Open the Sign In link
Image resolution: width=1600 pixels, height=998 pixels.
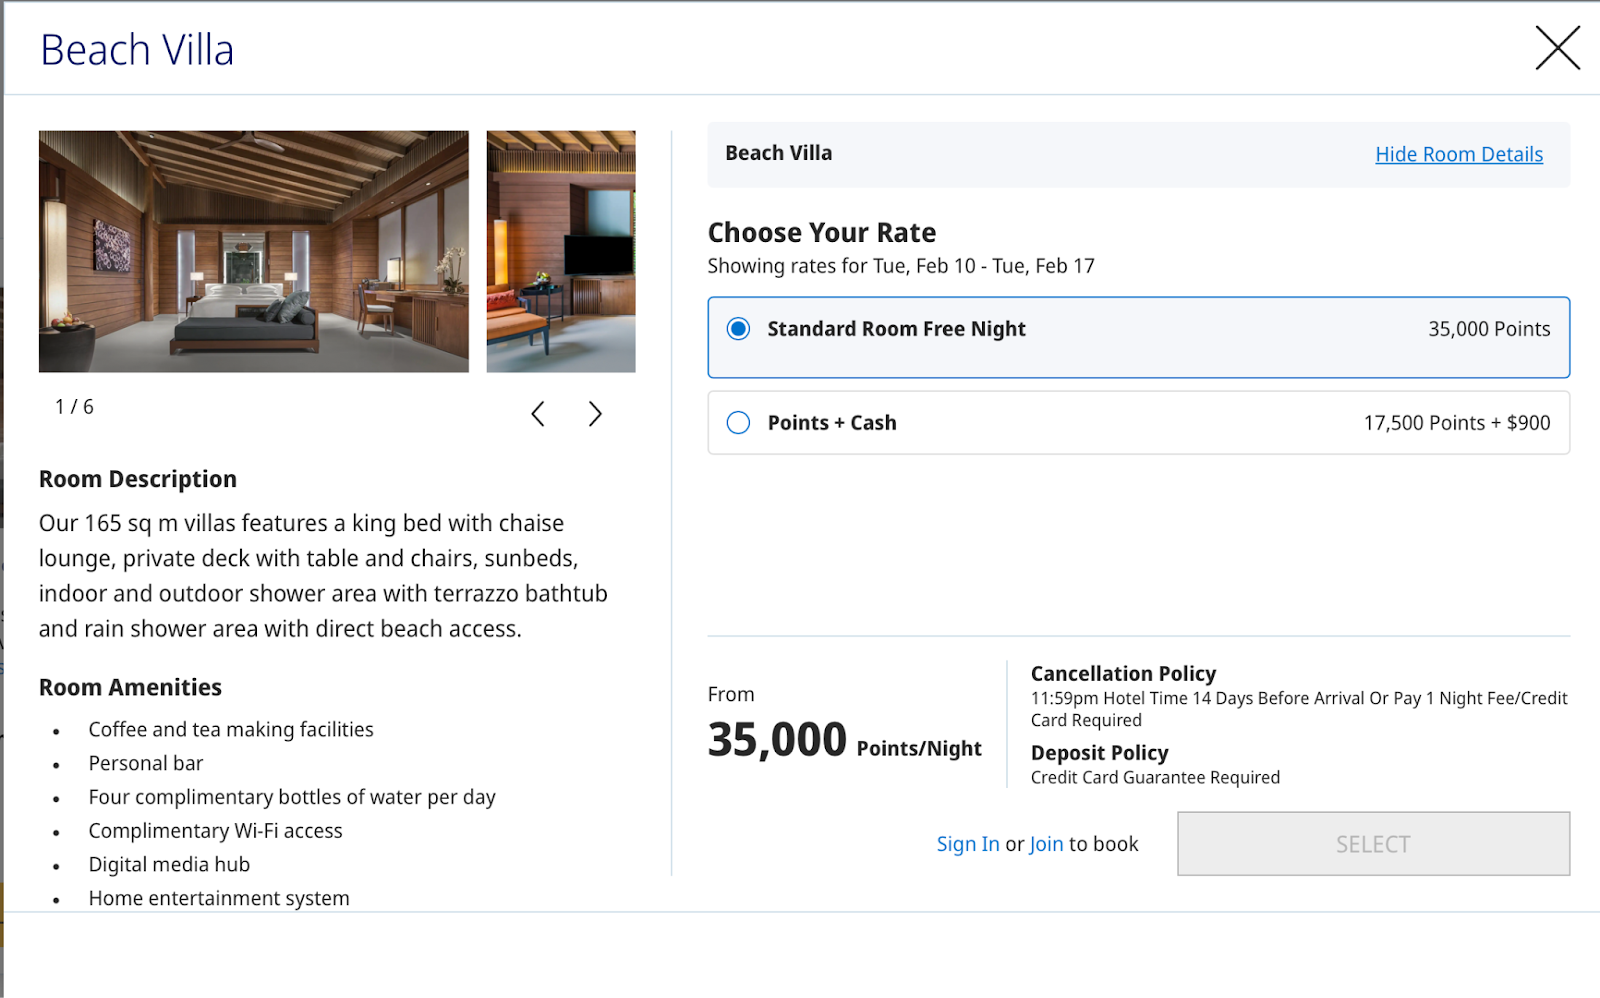tap(967, 844)
